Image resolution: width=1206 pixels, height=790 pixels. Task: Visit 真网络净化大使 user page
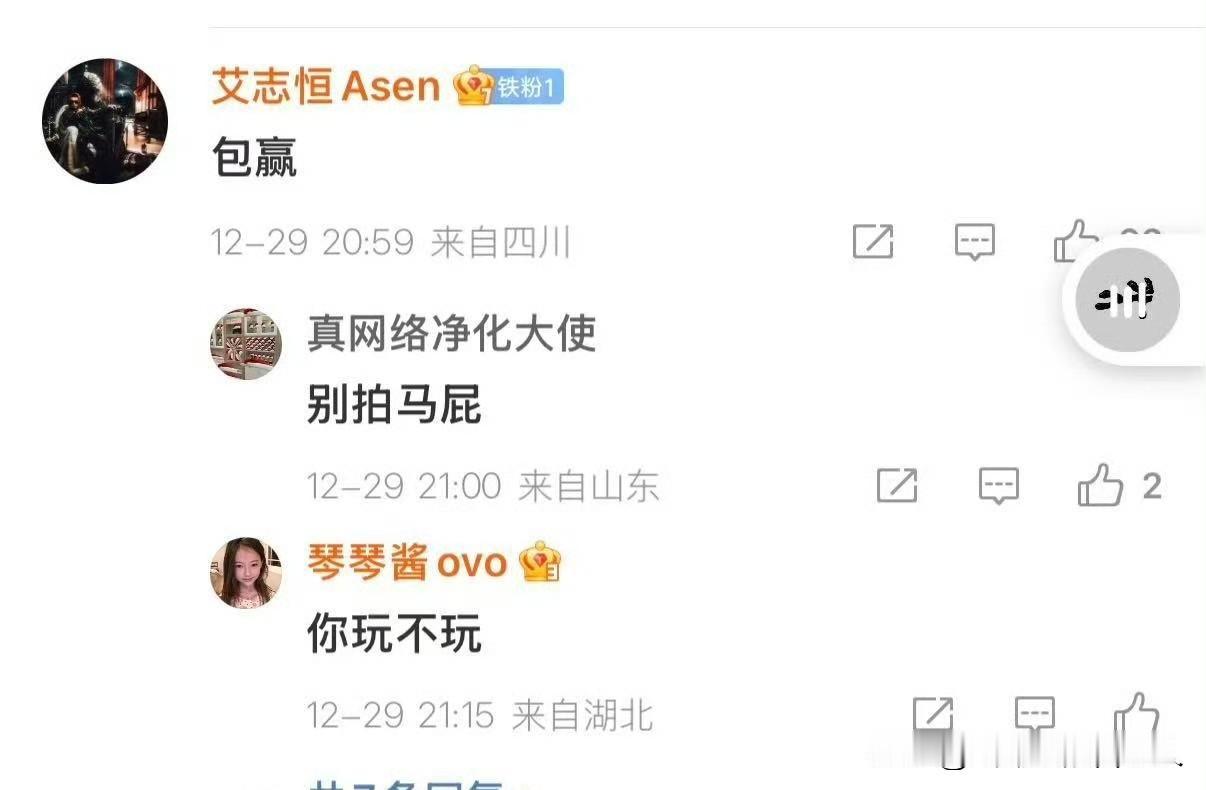(x=451, y=332)
